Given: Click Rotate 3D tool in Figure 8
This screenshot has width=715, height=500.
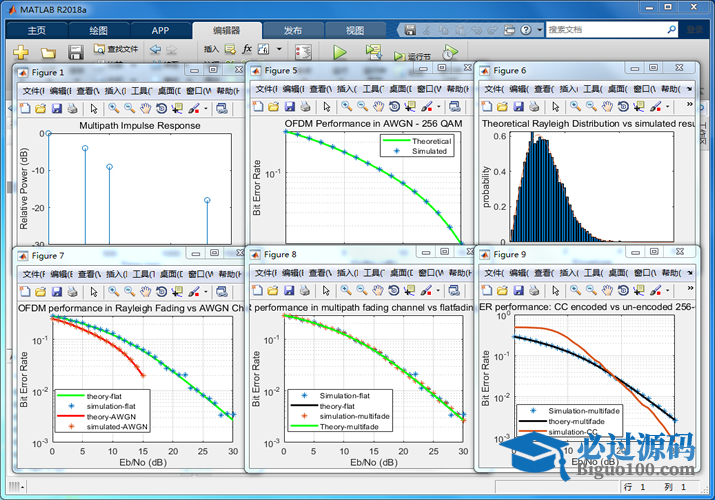Looking at the screenshot, I should point(393,290).
